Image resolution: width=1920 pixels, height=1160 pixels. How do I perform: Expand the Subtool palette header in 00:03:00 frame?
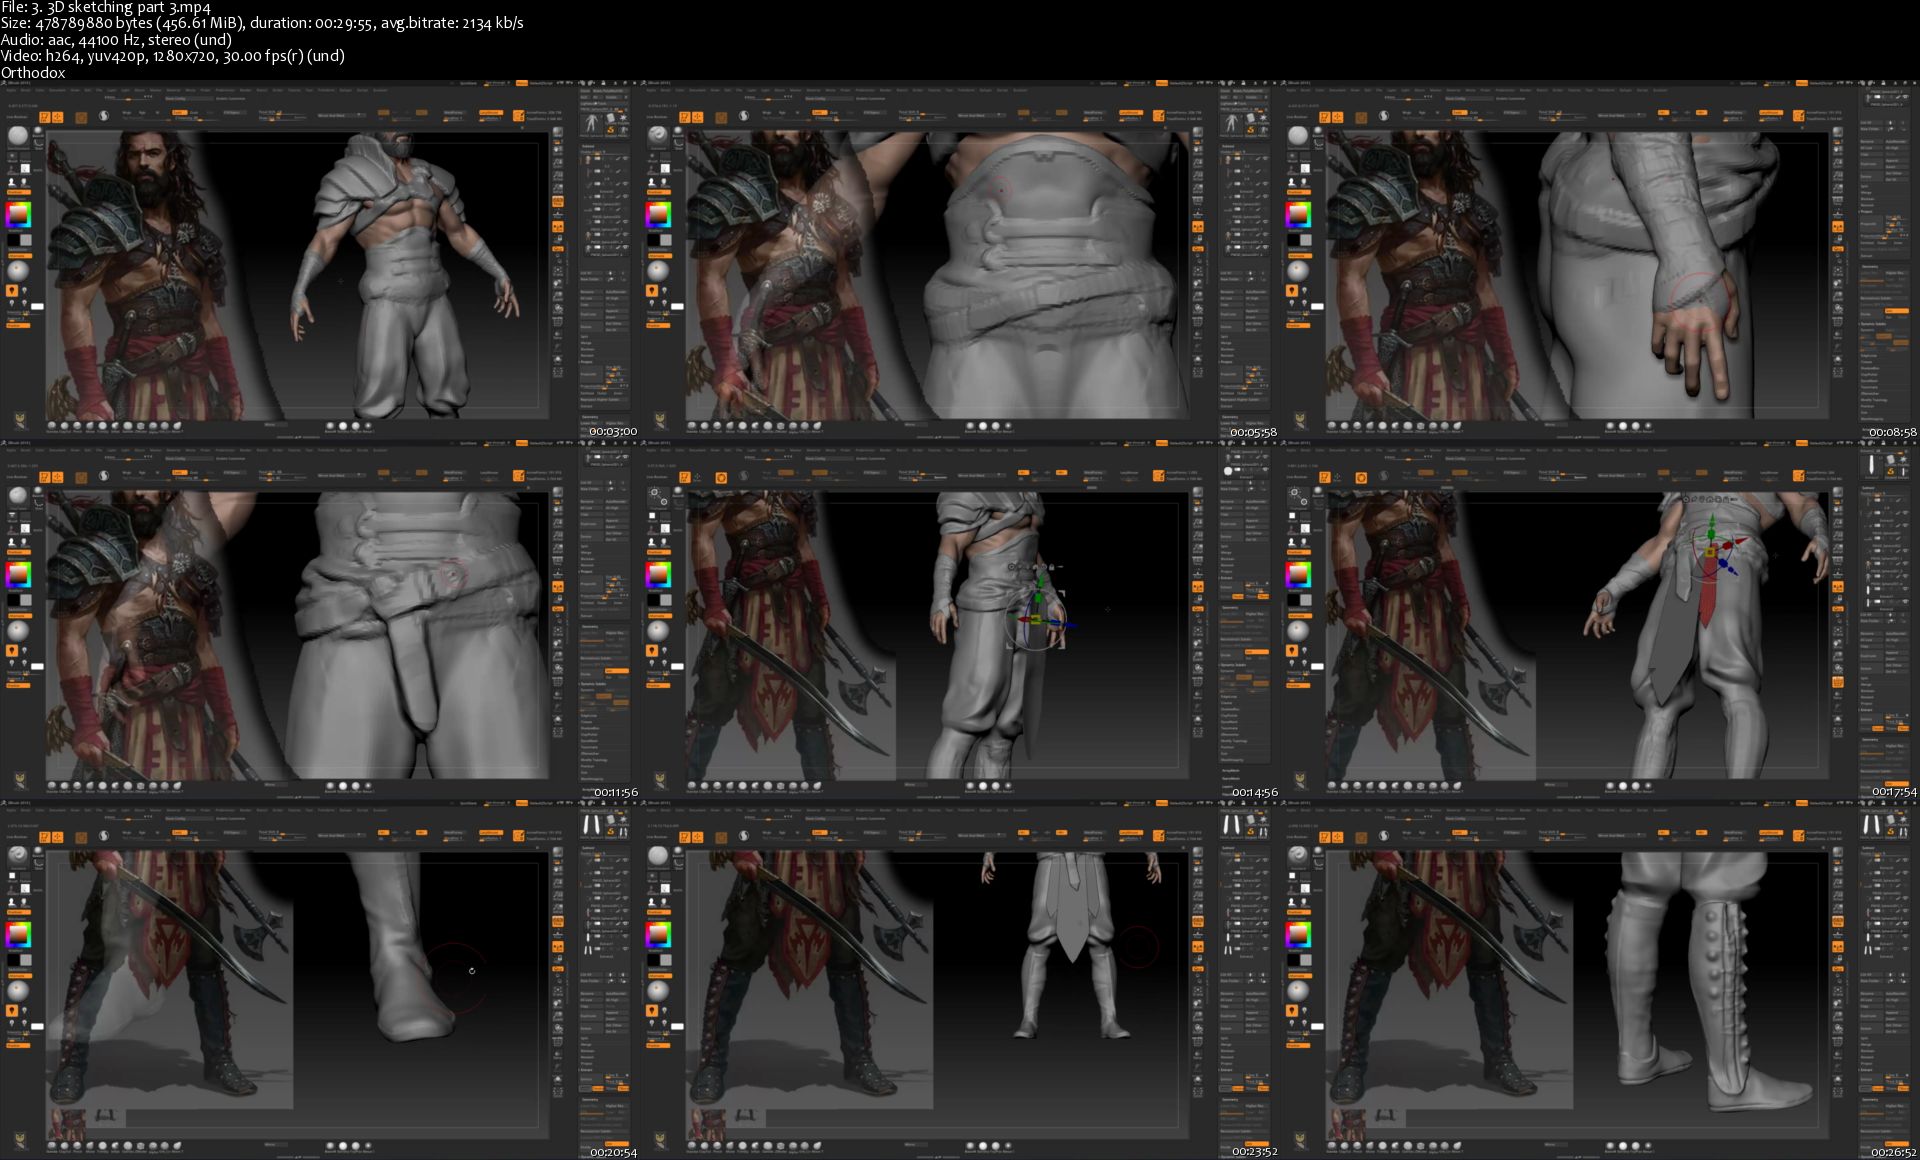[x=589, y=147]
